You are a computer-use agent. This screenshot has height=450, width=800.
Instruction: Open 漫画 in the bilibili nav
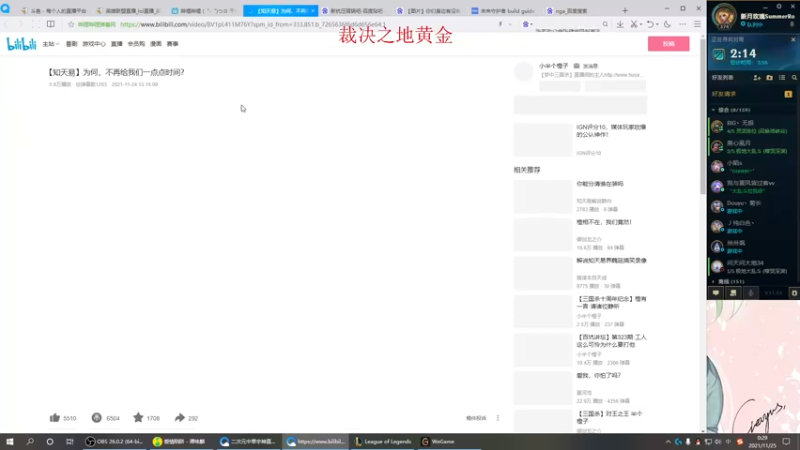(x=156, y=44)
